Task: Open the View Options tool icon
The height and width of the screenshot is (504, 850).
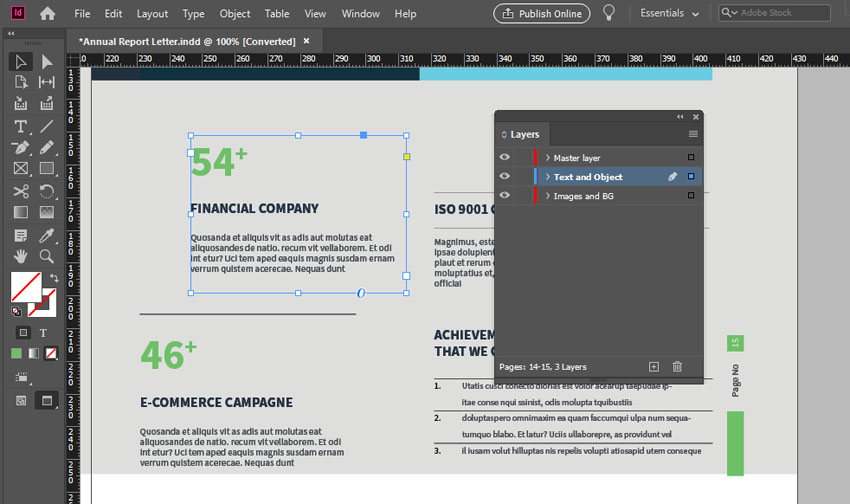Action: click(x=21, y=377)
